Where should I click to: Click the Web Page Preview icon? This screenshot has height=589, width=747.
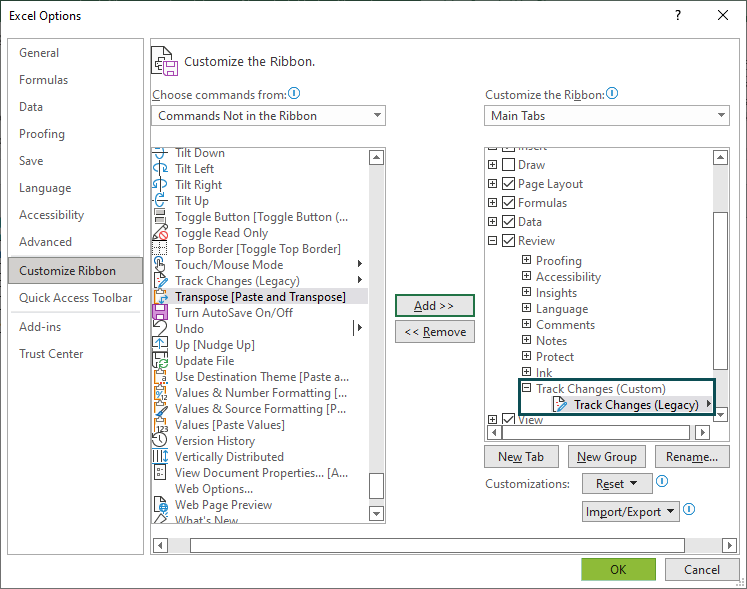click(160, 505)
